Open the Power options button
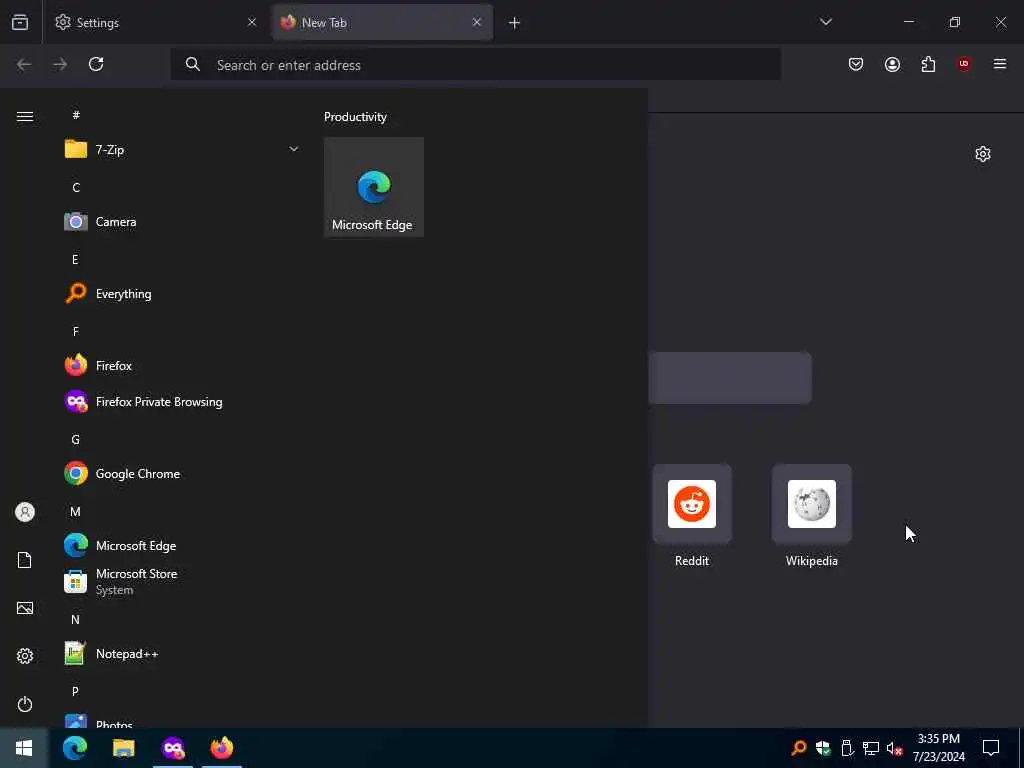The image size is (1024, 768). click(x=25, y=704)
